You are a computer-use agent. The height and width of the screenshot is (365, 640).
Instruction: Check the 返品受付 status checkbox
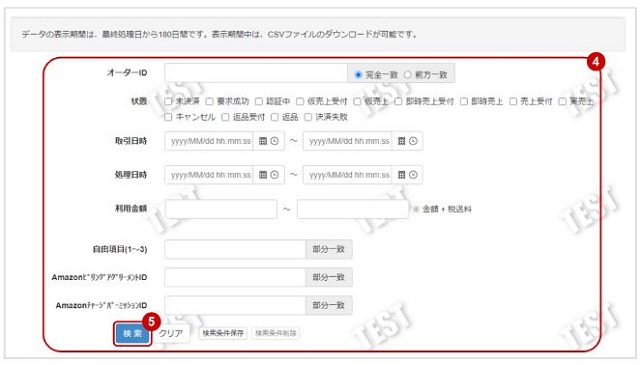coord(225,117)
